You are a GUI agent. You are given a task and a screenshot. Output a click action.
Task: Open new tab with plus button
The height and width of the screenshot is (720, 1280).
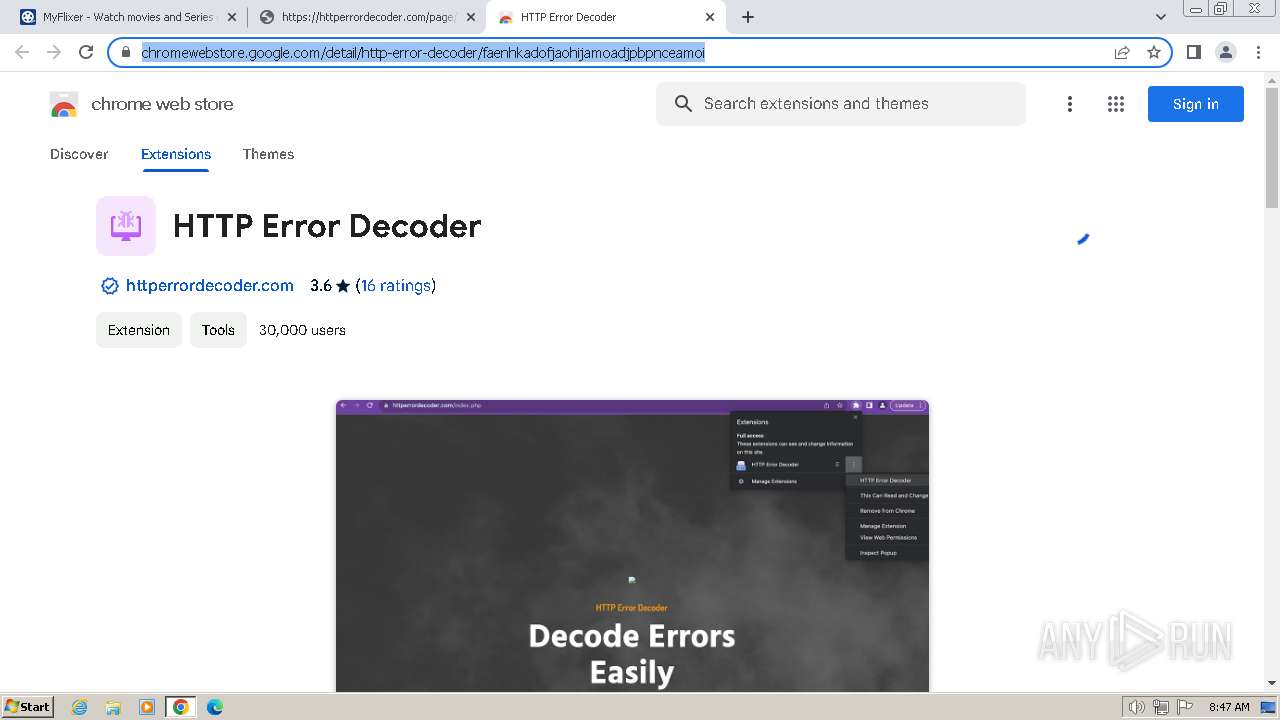[748, 17]
